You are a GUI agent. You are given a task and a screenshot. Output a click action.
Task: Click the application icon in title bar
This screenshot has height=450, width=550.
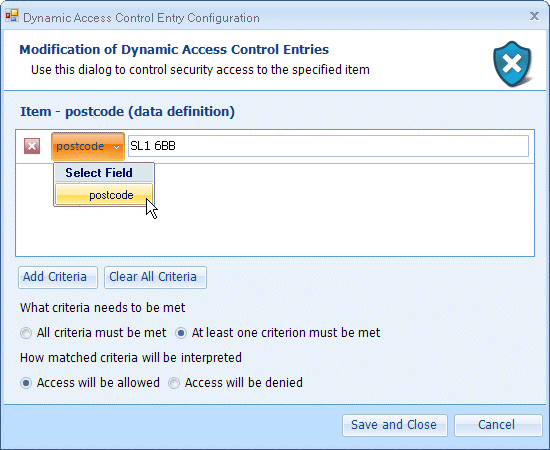coord(12,16)
